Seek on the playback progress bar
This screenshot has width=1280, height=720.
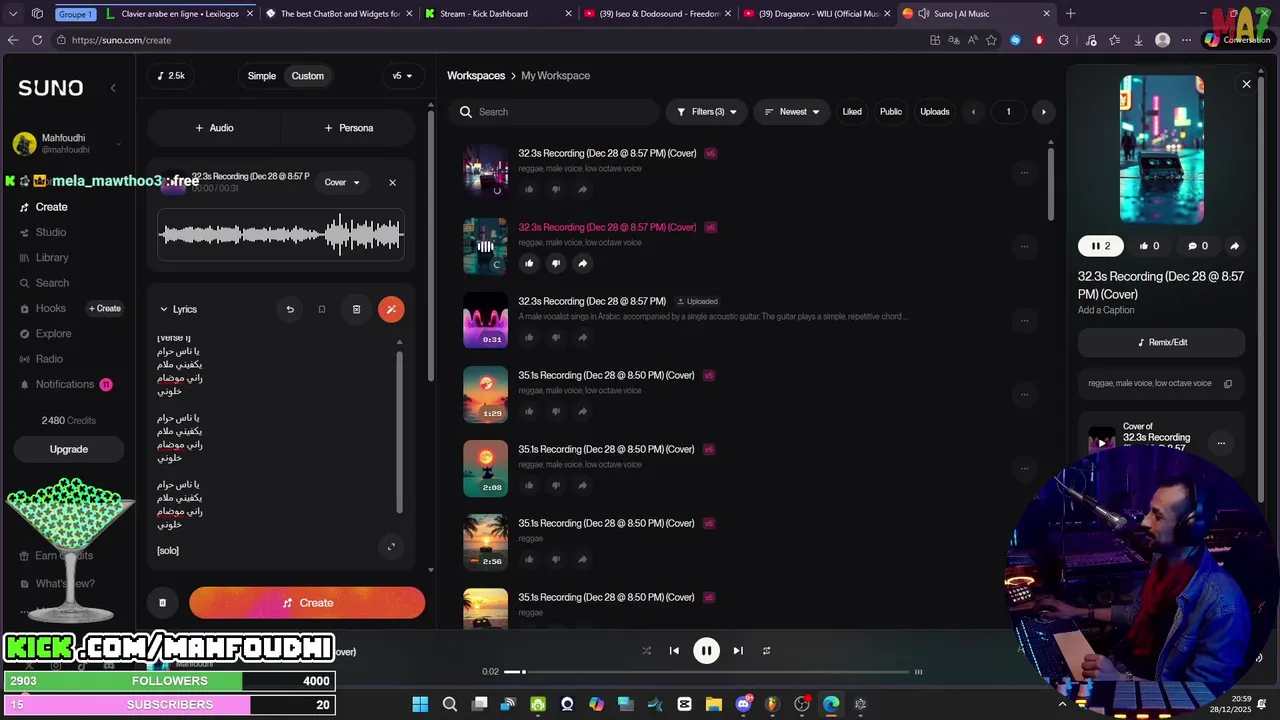point(706,672)
